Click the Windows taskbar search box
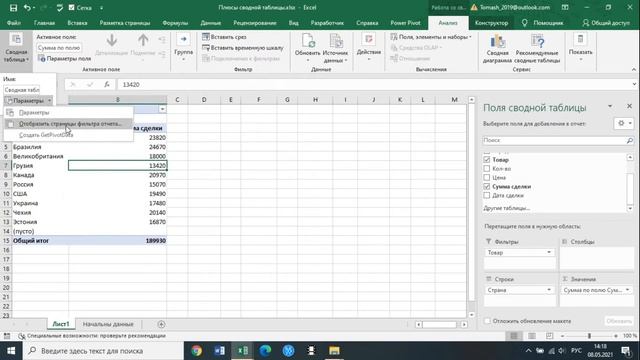 pyautogui.click(x=103, y=351)
